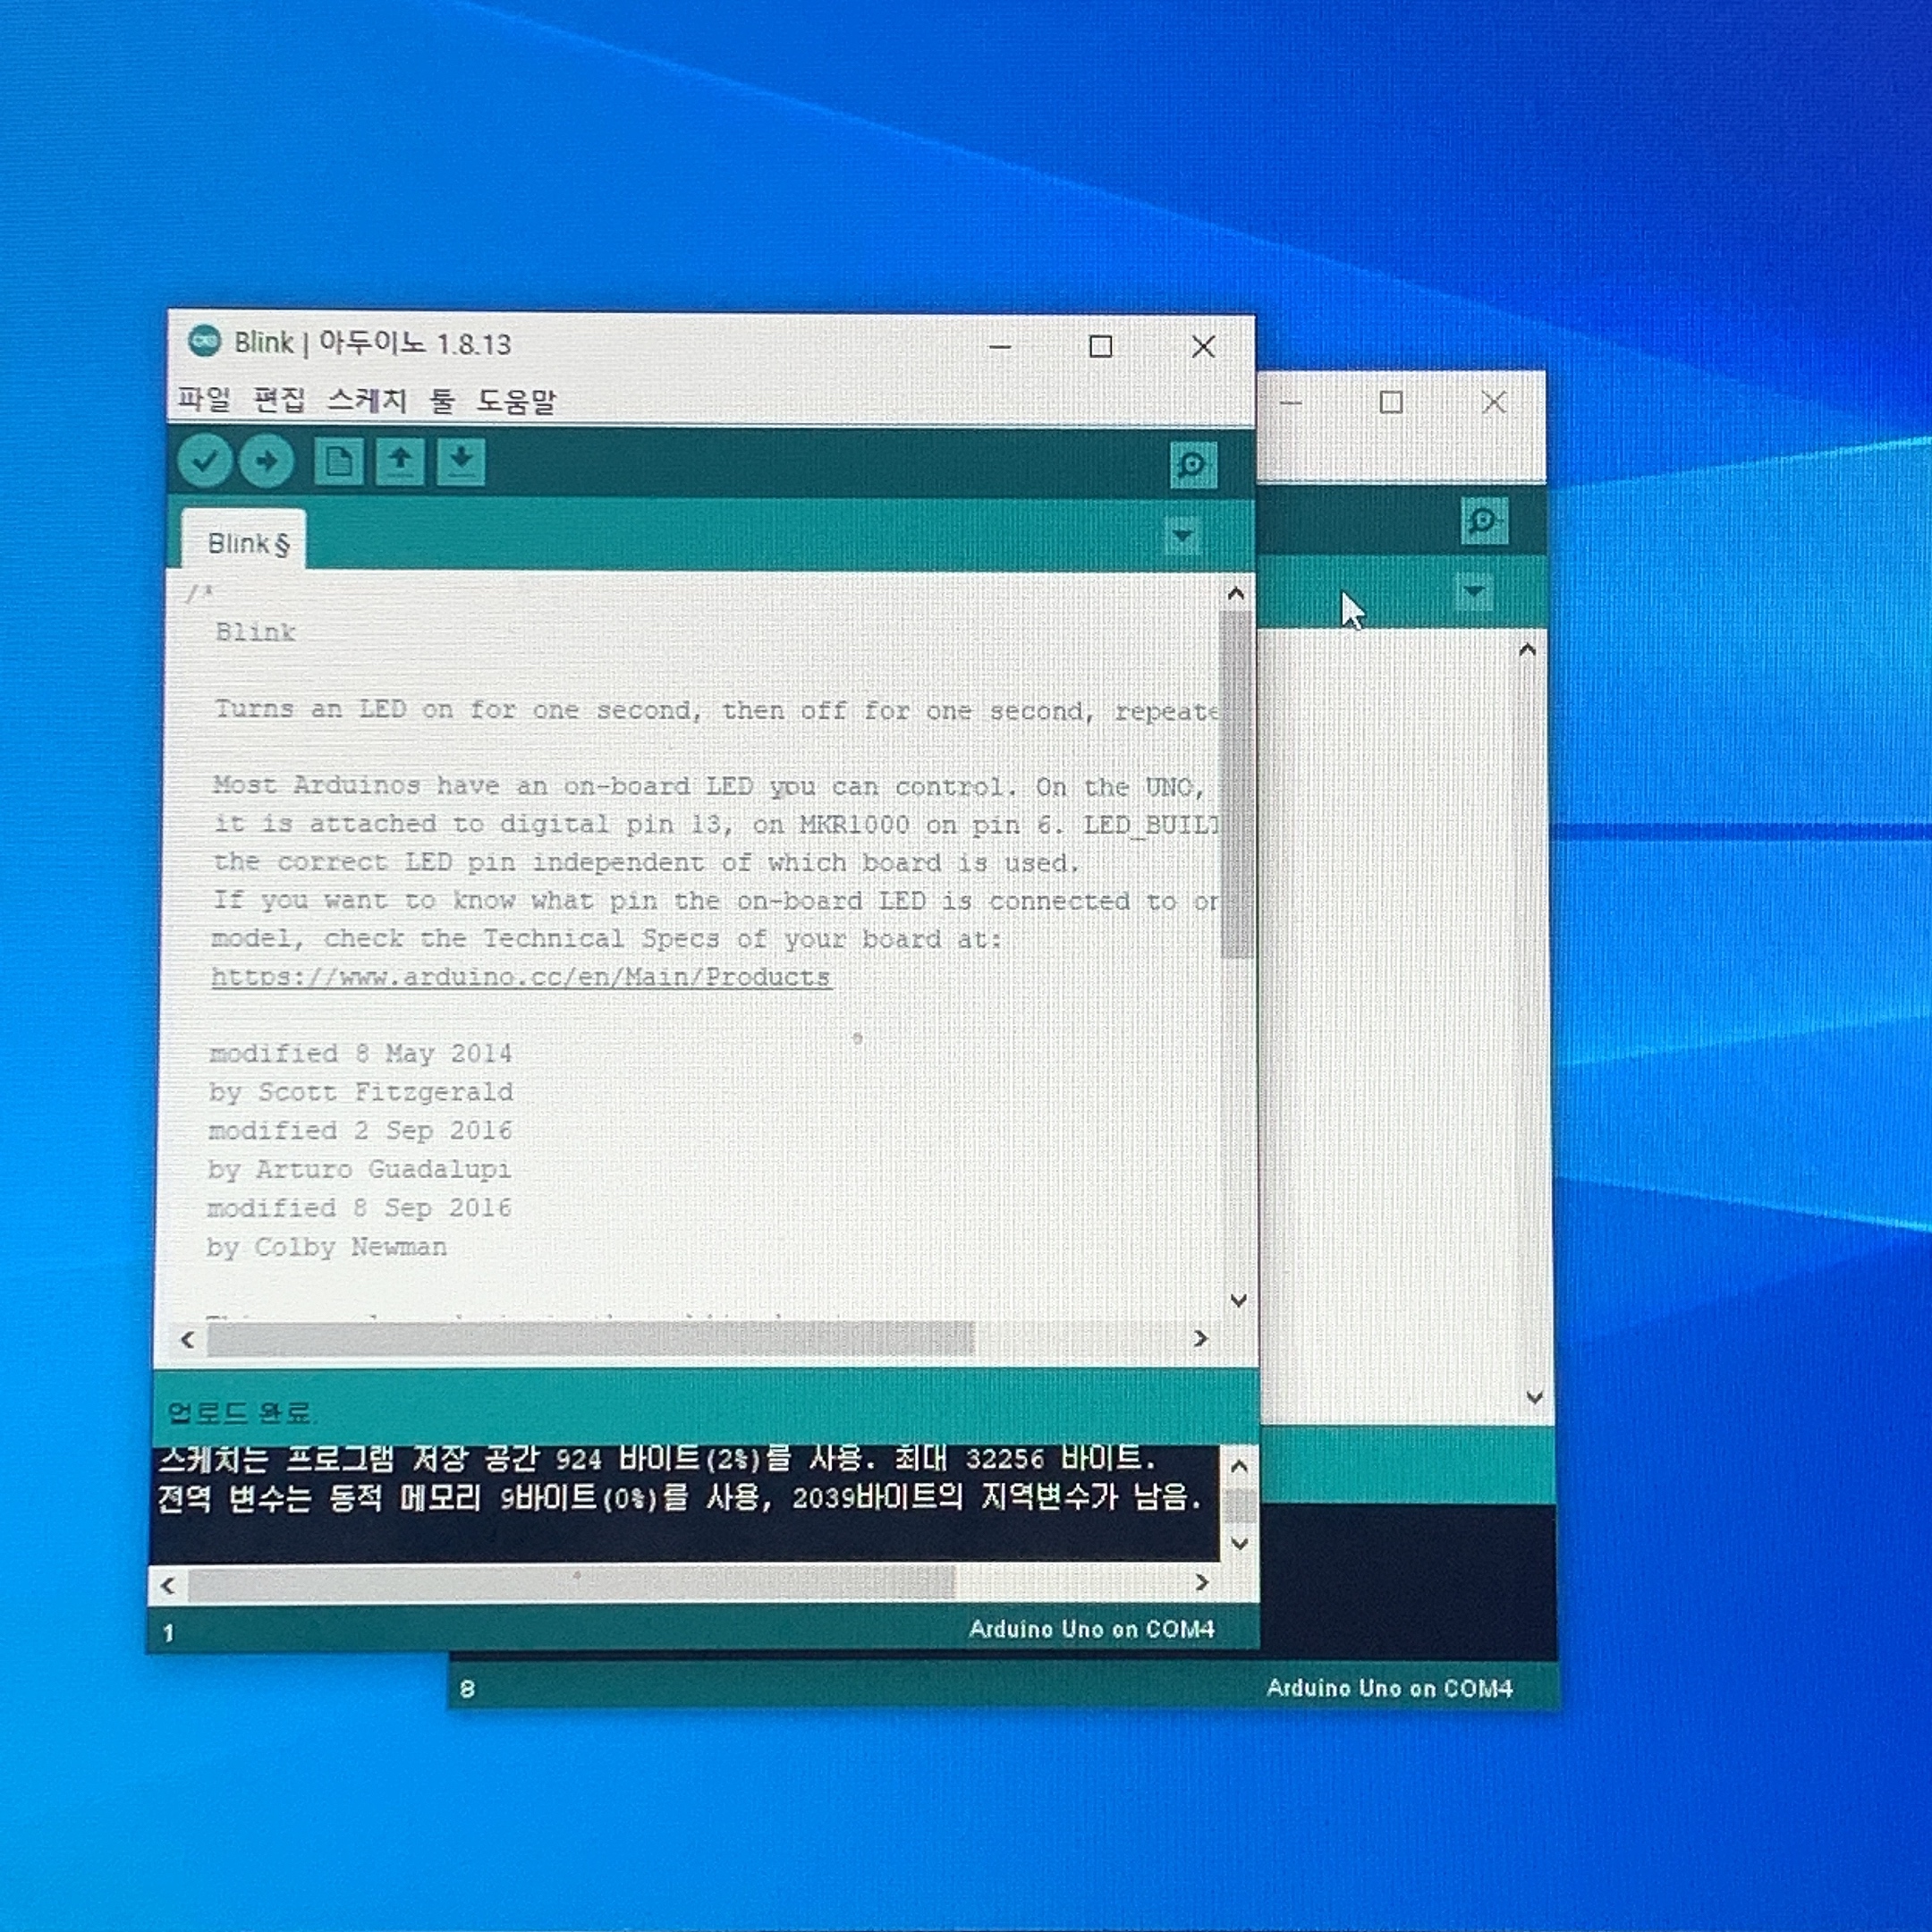The image size is (1932, 1932).
Task: Open the tab dropdown arrow in Blink window
Action: click(x=1182, y=535)
